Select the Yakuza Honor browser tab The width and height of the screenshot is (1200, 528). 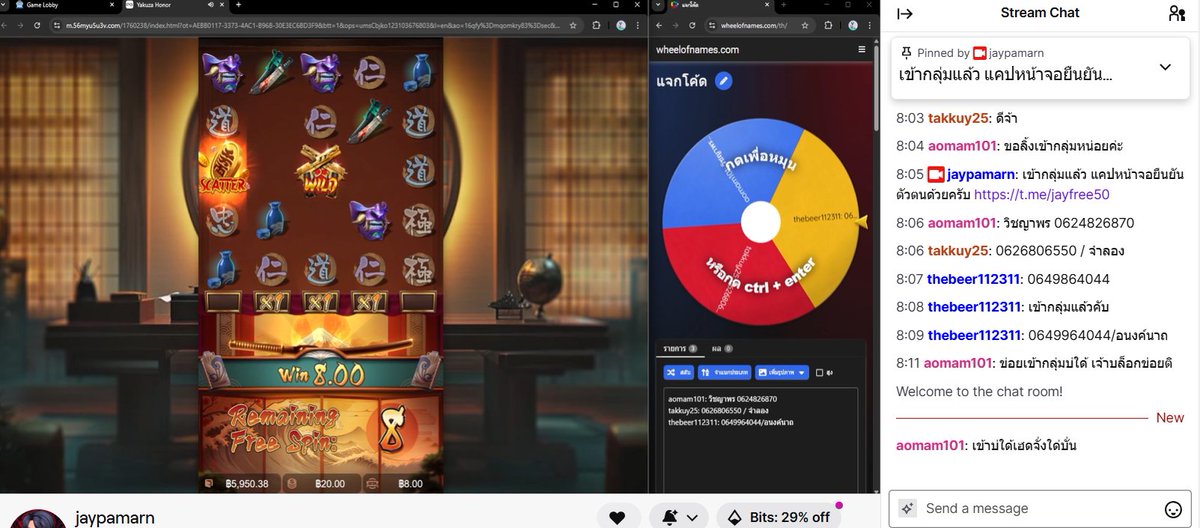175,6
